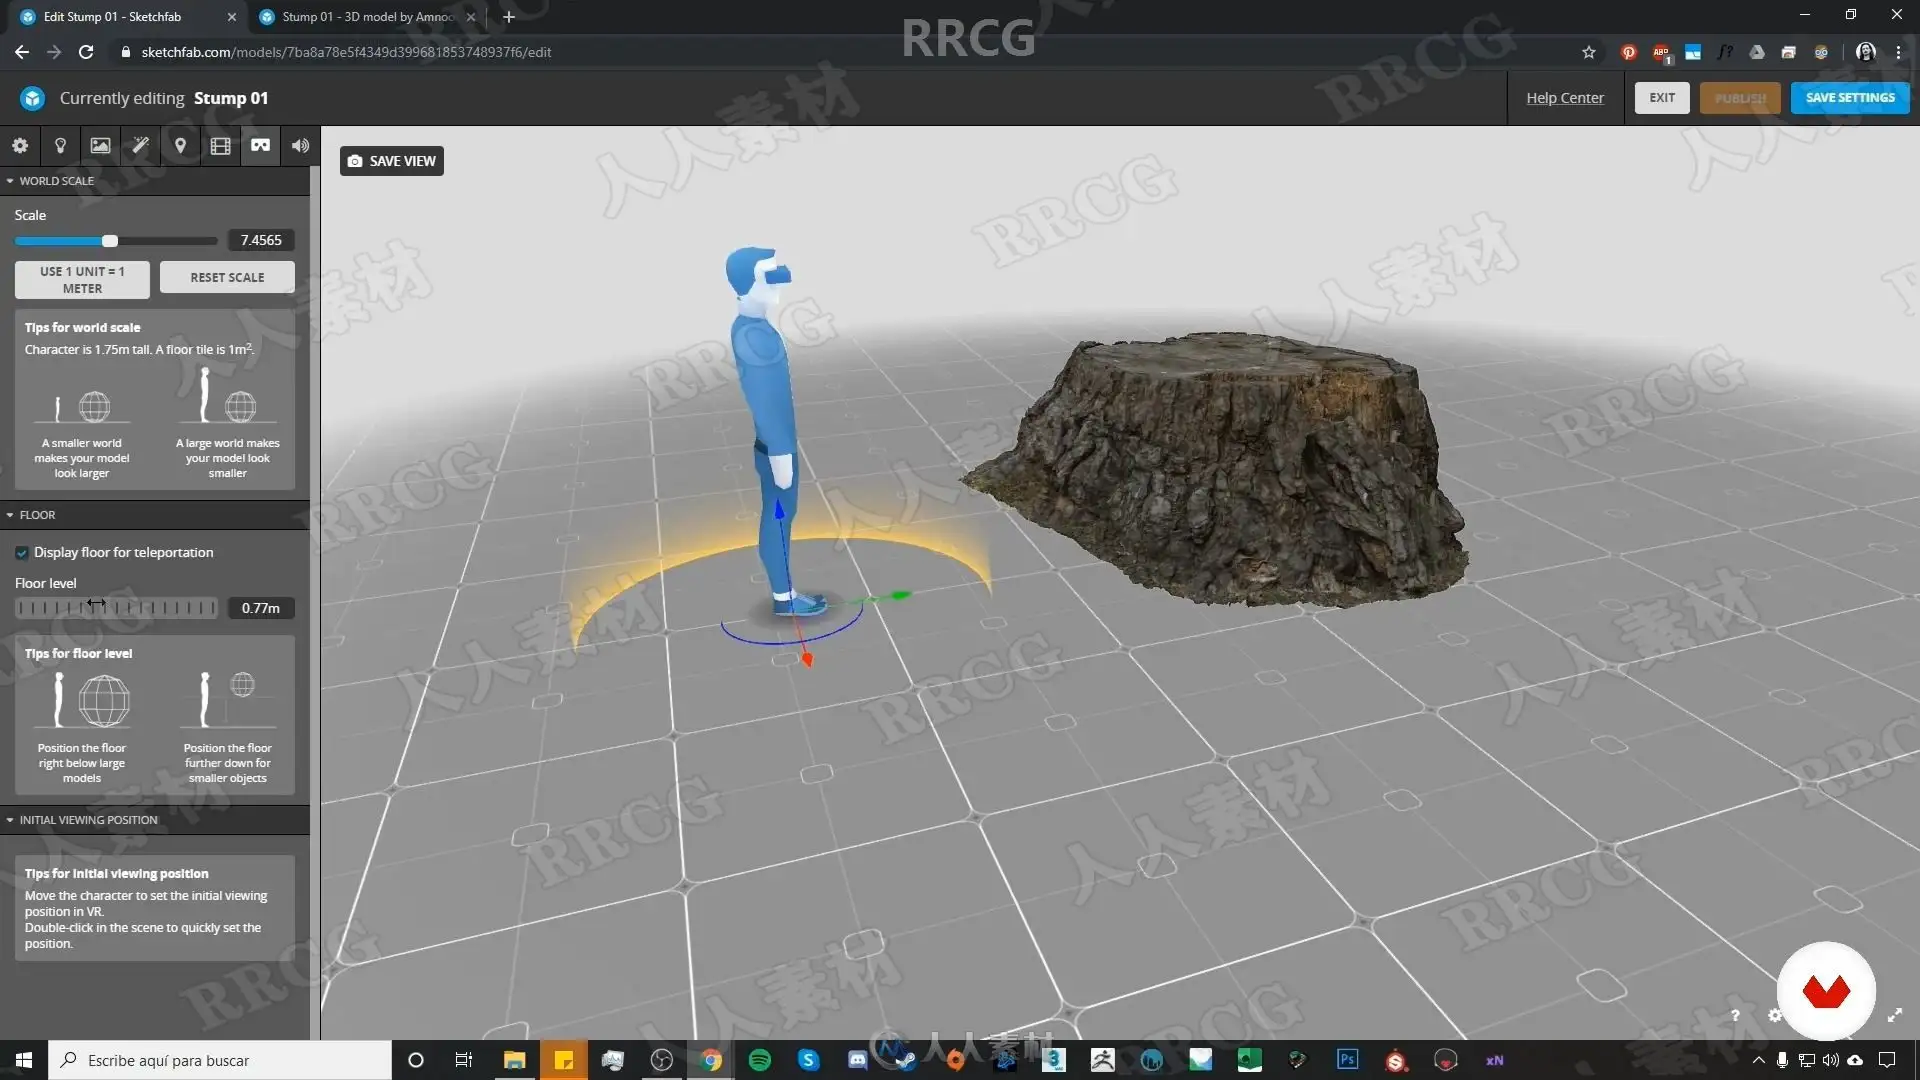The image size is (1920, 1080).
Task: Open the Materials image tab
Action: point(100,146)
